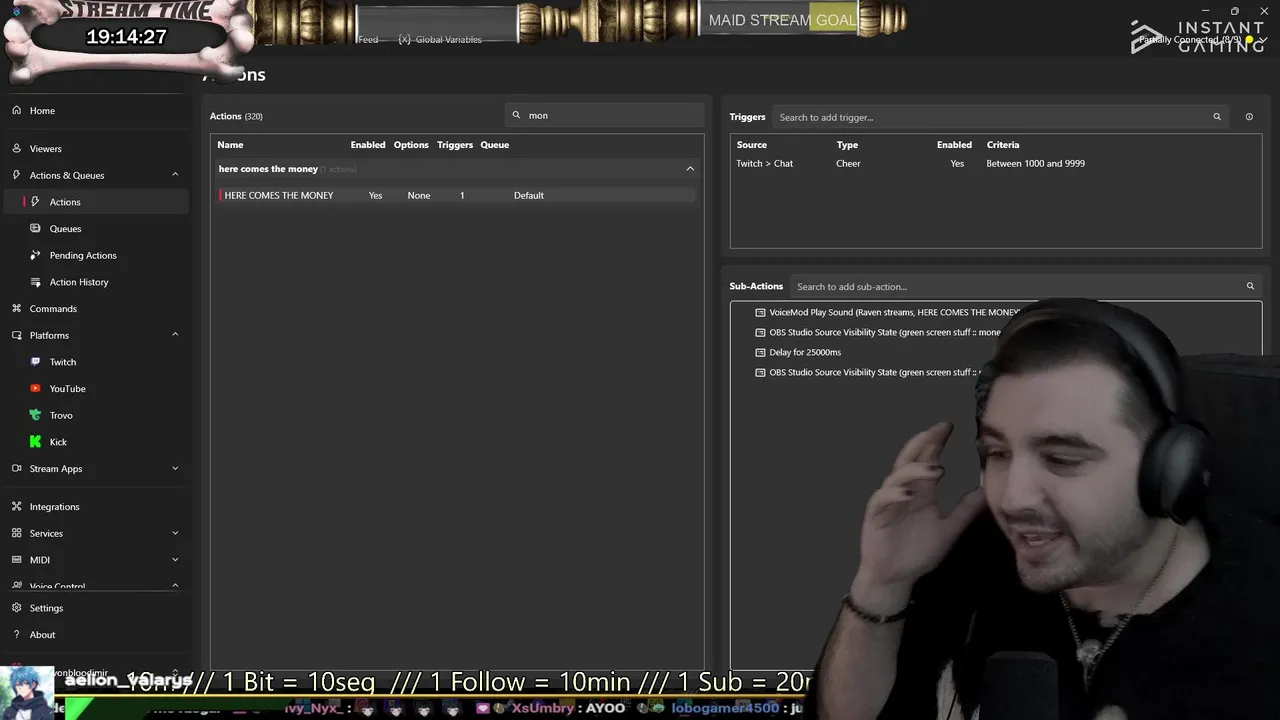Image resolution: width=1280 pixels, height=720 pixels.
Task: Open the Trovo platform settings
Action: coord(61,415)
